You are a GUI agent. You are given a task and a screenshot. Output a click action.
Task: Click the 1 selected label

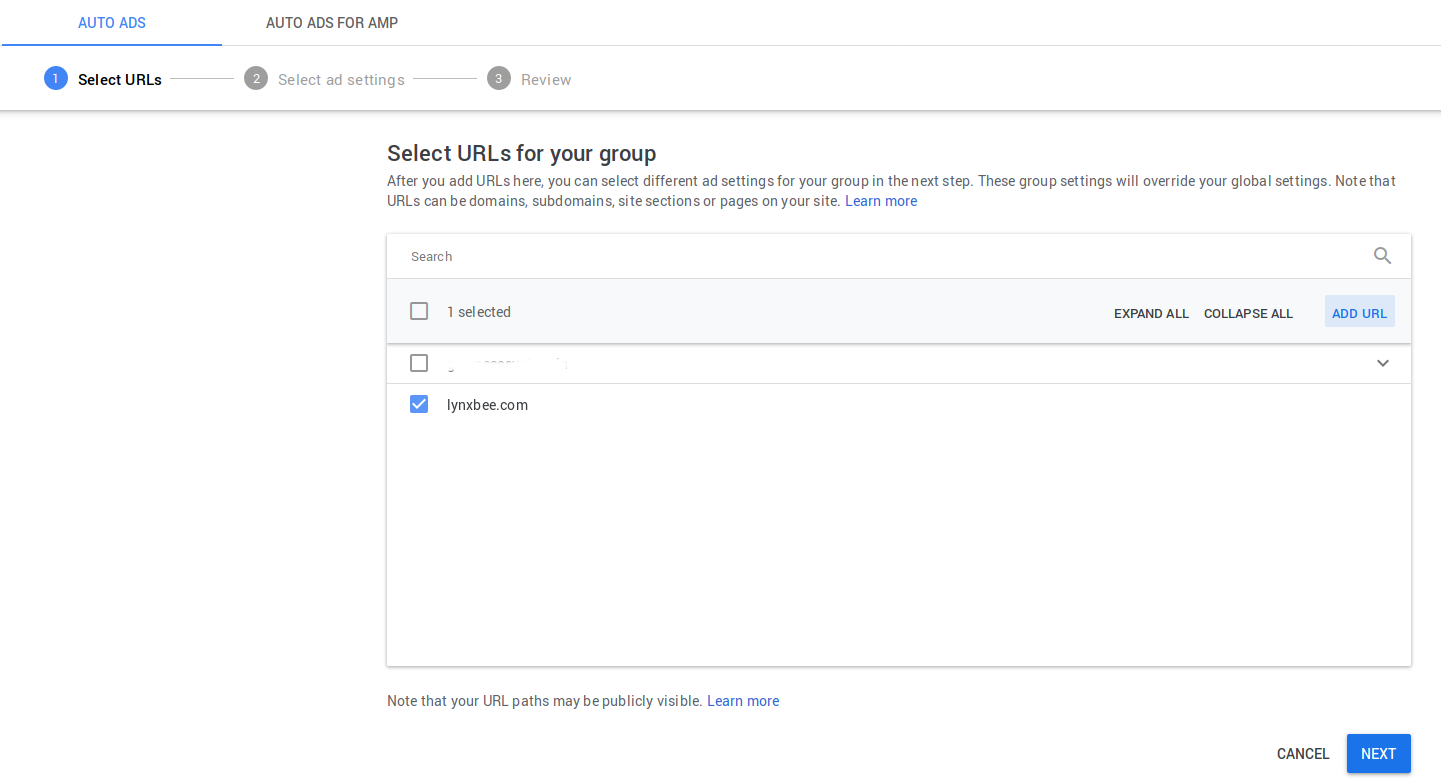pyautogui.click(x=479, y=312)
